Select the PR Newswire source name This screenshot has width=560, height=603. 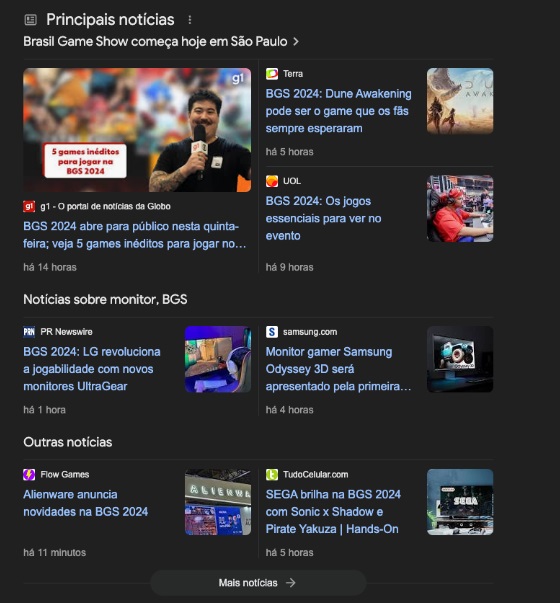click(x=67, y=332)
